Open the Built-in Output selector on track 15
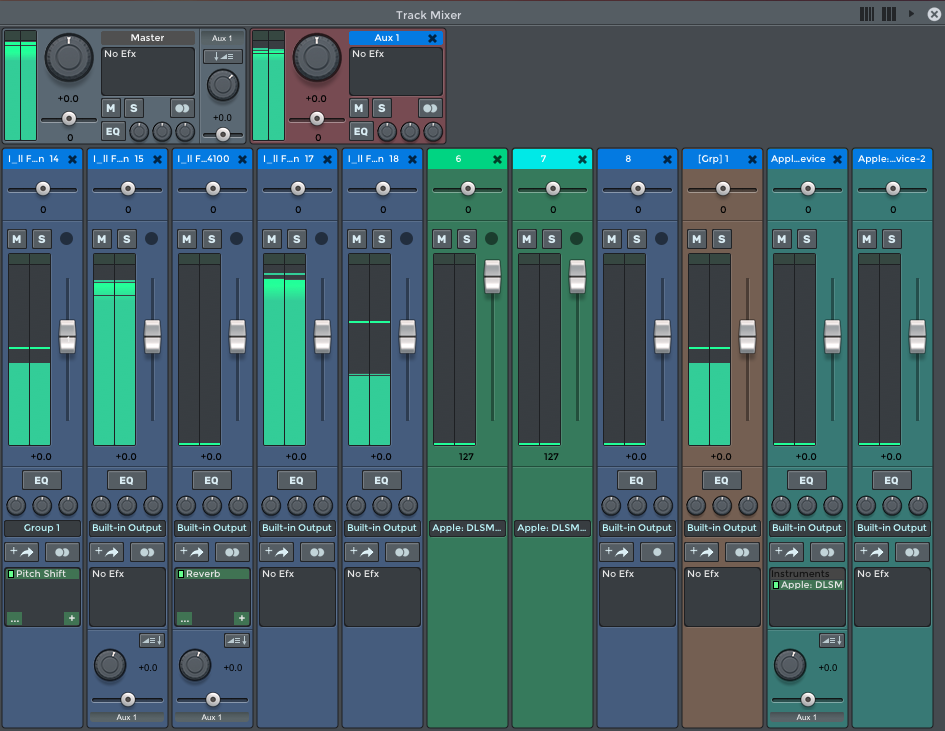Screen dimensions: 945x731 click(x=127, y=528)
